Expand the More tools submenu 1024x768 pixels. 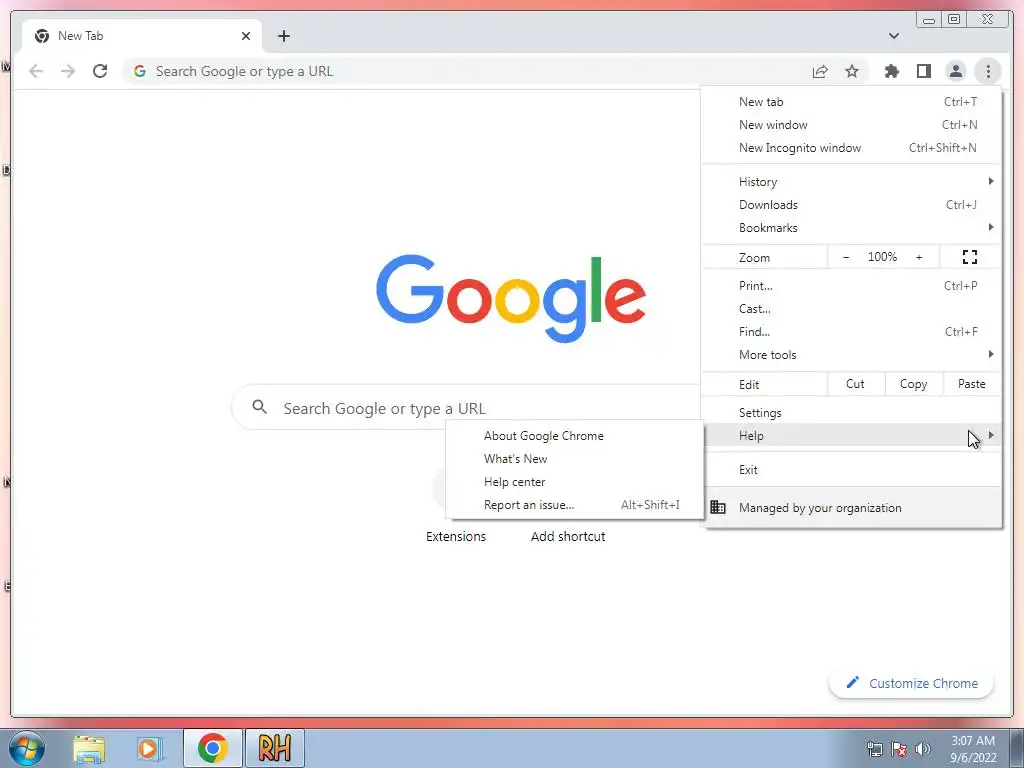852,355
